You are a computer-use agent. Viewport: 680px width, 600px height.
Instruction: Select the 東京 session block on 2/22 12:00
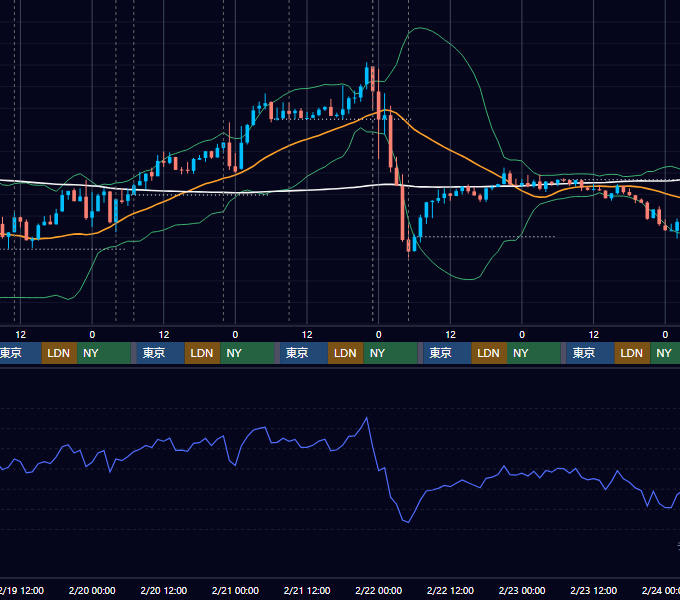tap(448, 353)
